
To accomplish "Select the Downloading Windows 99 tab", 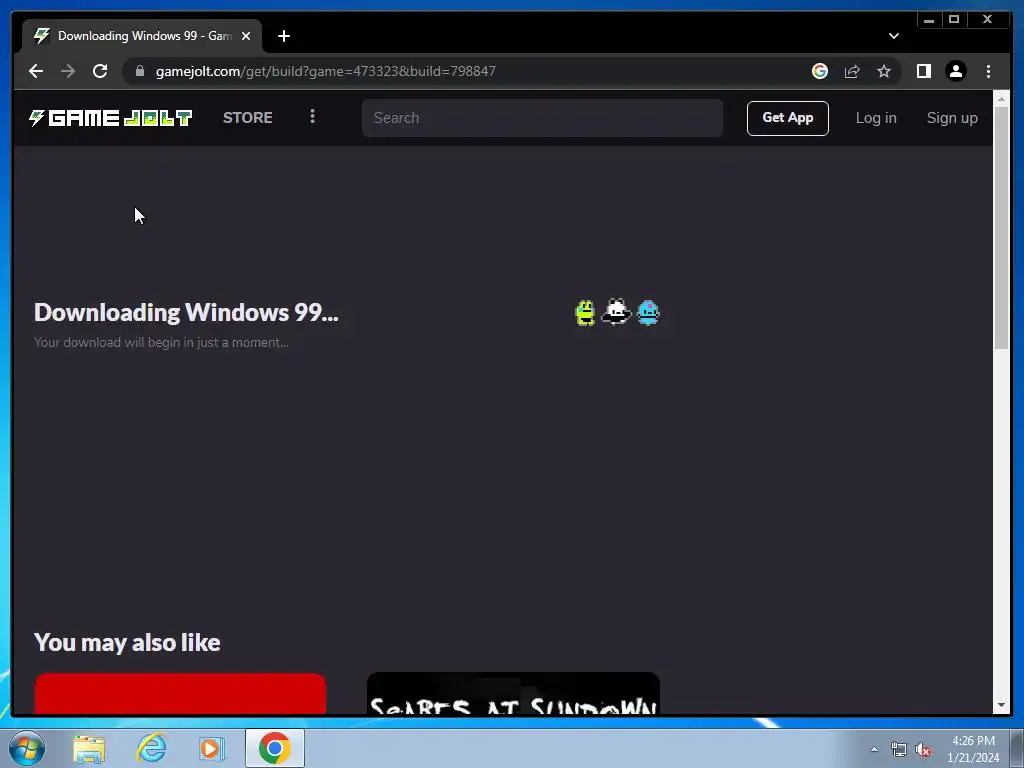I will click(x=142, y=36).
